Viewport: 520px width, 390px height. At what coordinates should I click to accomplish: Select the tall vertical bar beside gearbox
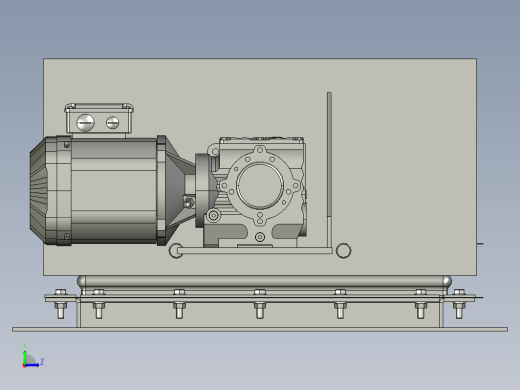click(x=329, y=170)
